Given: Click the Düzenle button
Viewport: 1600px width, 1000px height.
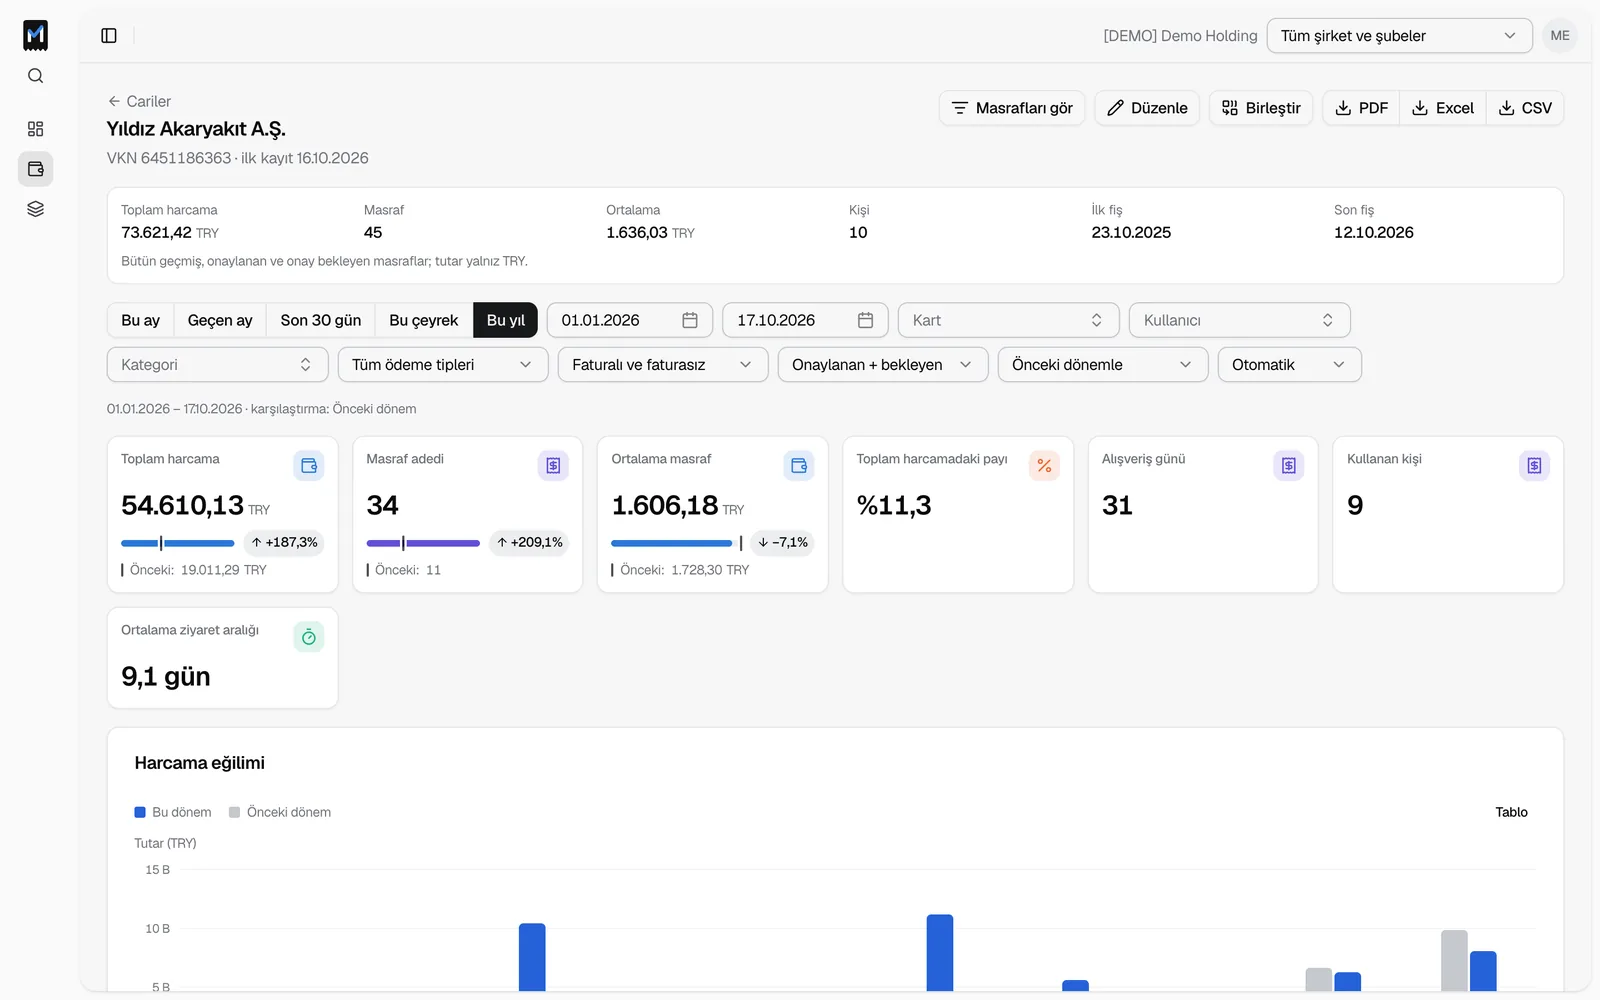Looking at the screenshot, I should click(1147, 108).
